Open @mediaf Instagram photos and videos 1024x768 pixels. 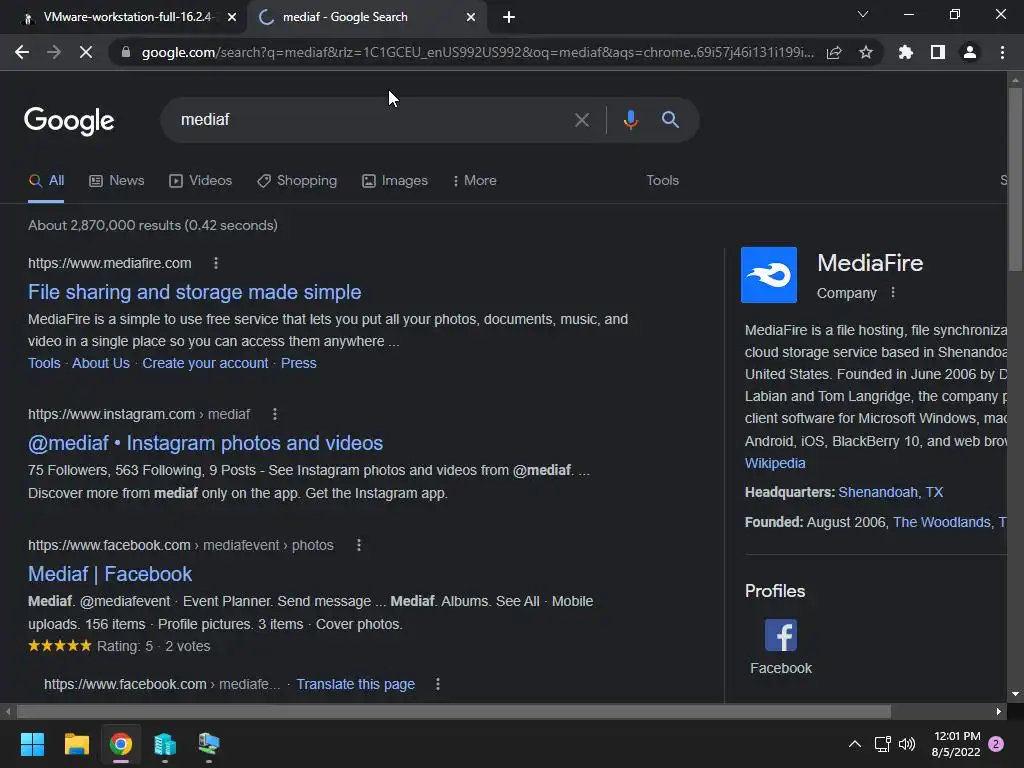(x=205, y=443)
